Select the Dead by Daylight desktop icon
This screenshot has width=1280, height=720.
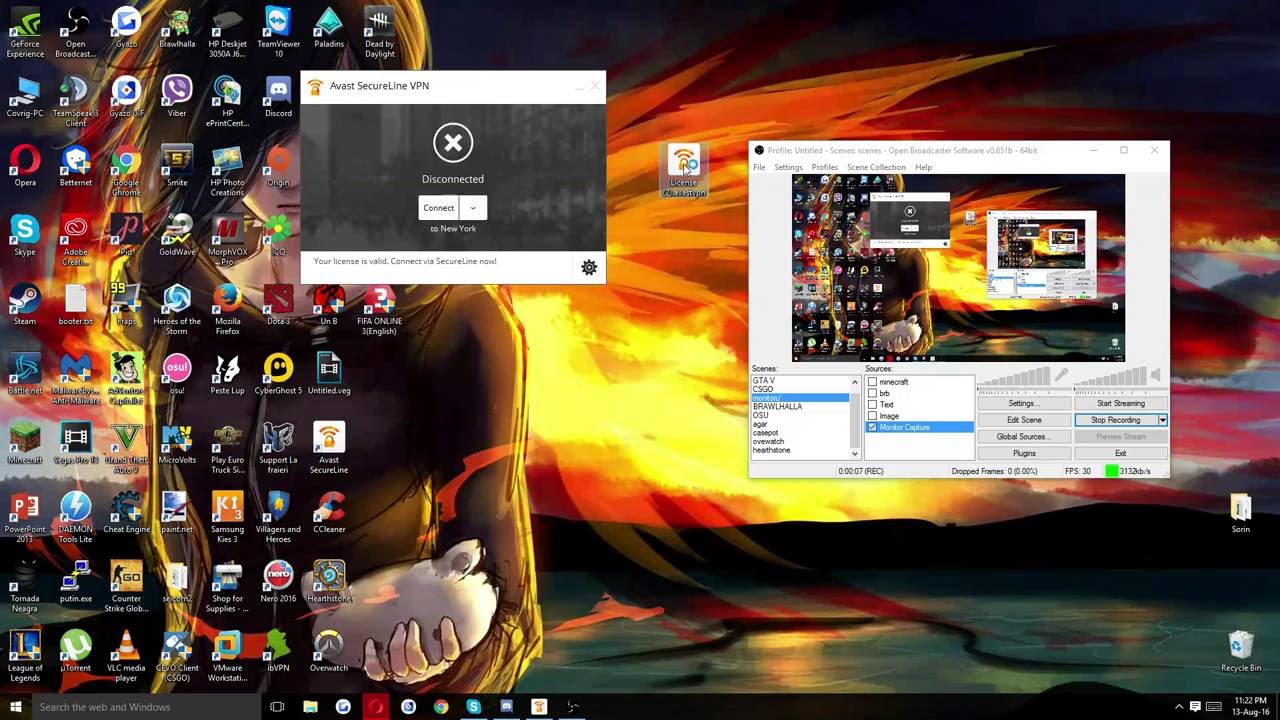point(379,34)
